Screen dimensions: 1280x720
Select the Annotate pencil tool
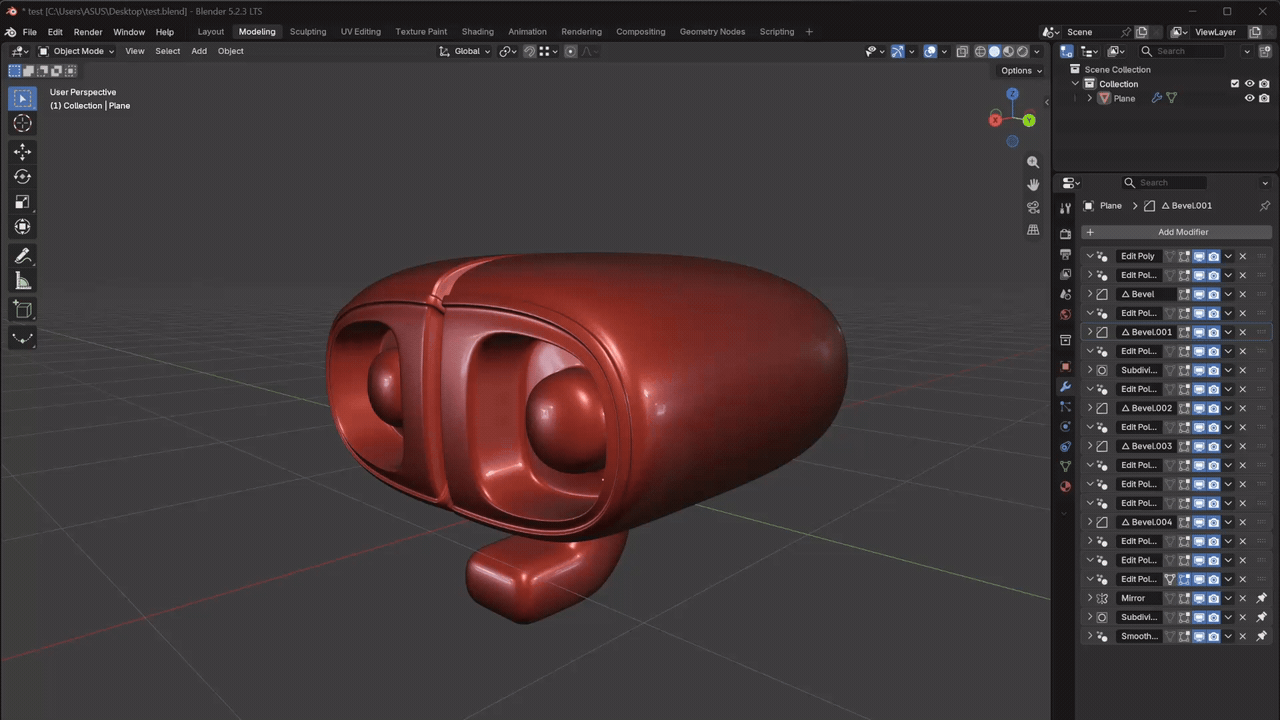(x=22, y=256)
